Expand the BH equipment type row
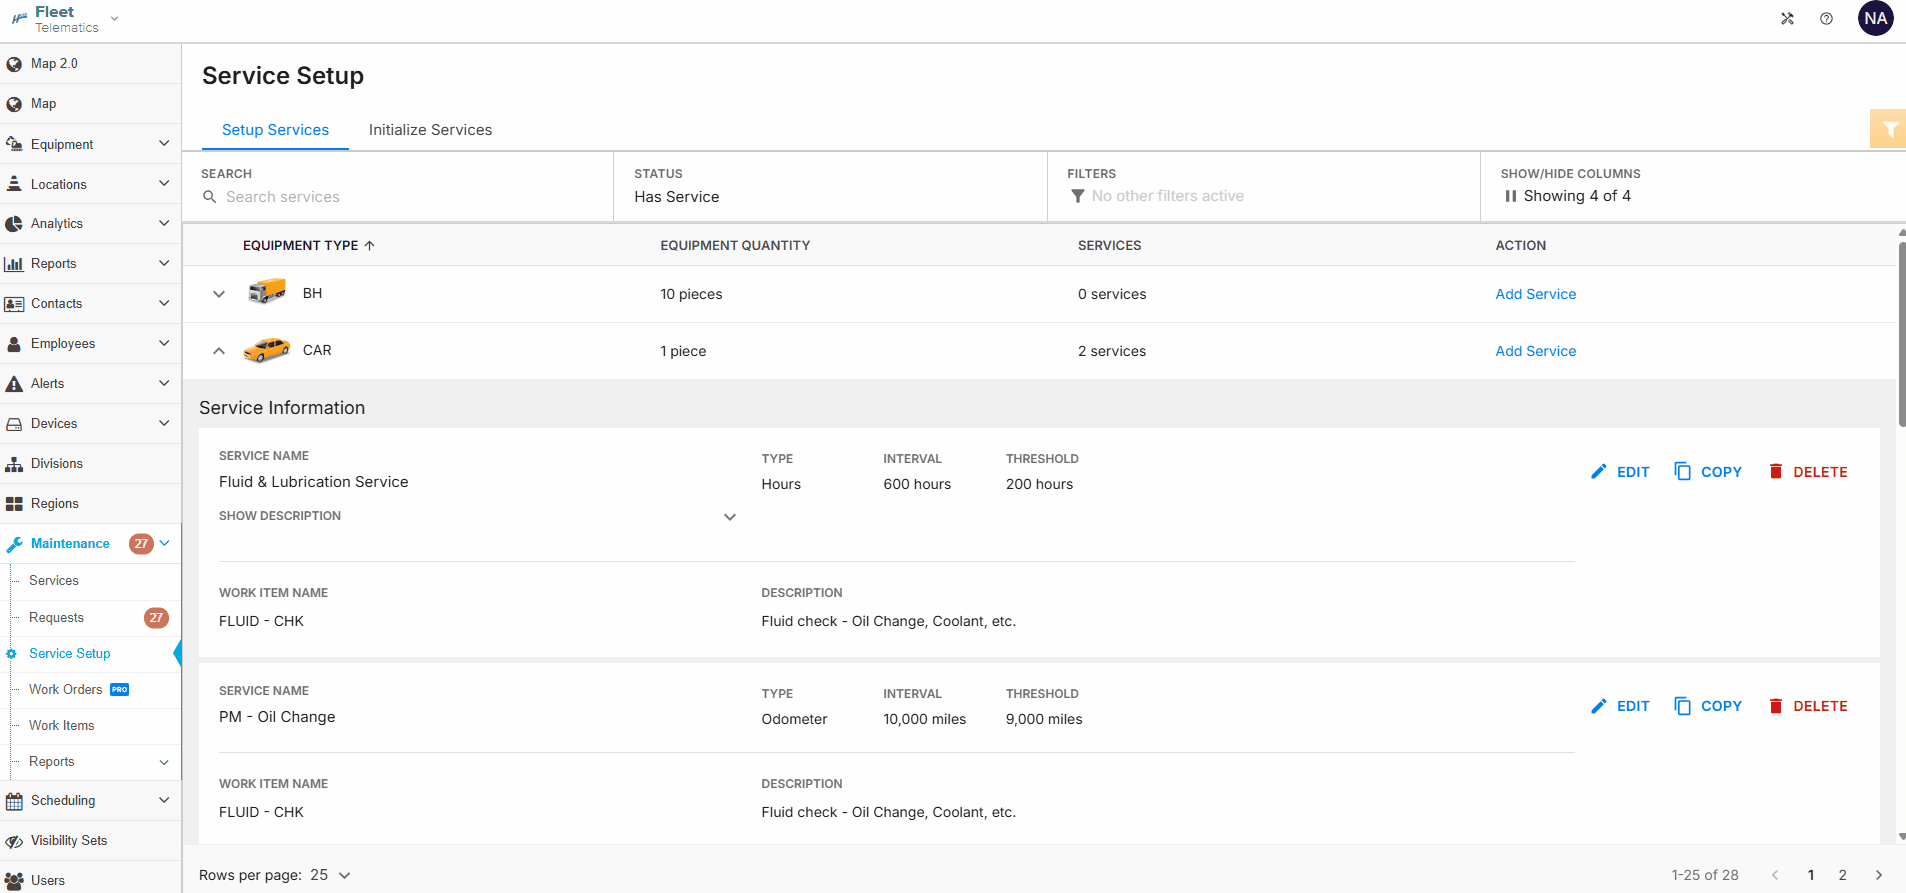 [219, 294]
